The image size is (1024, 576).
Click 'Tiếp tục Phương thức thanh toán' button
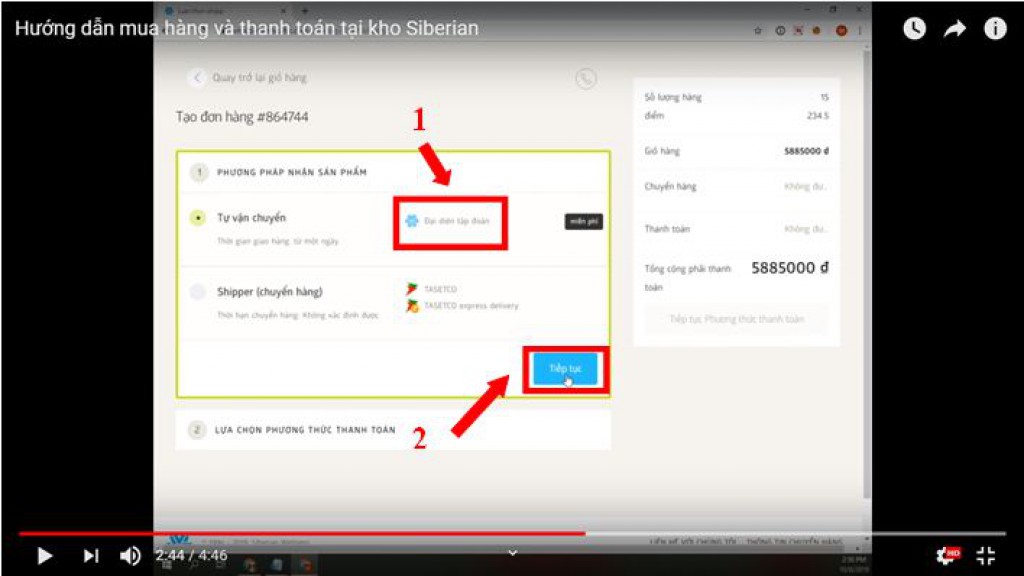coord(736,320)
